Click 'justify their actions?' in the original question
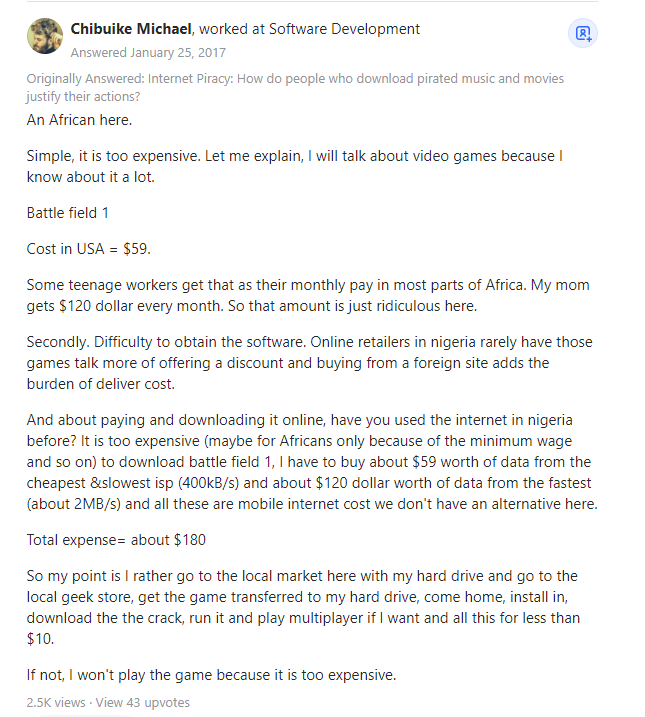This screenshot has height=717, width=645. (83, 96)
